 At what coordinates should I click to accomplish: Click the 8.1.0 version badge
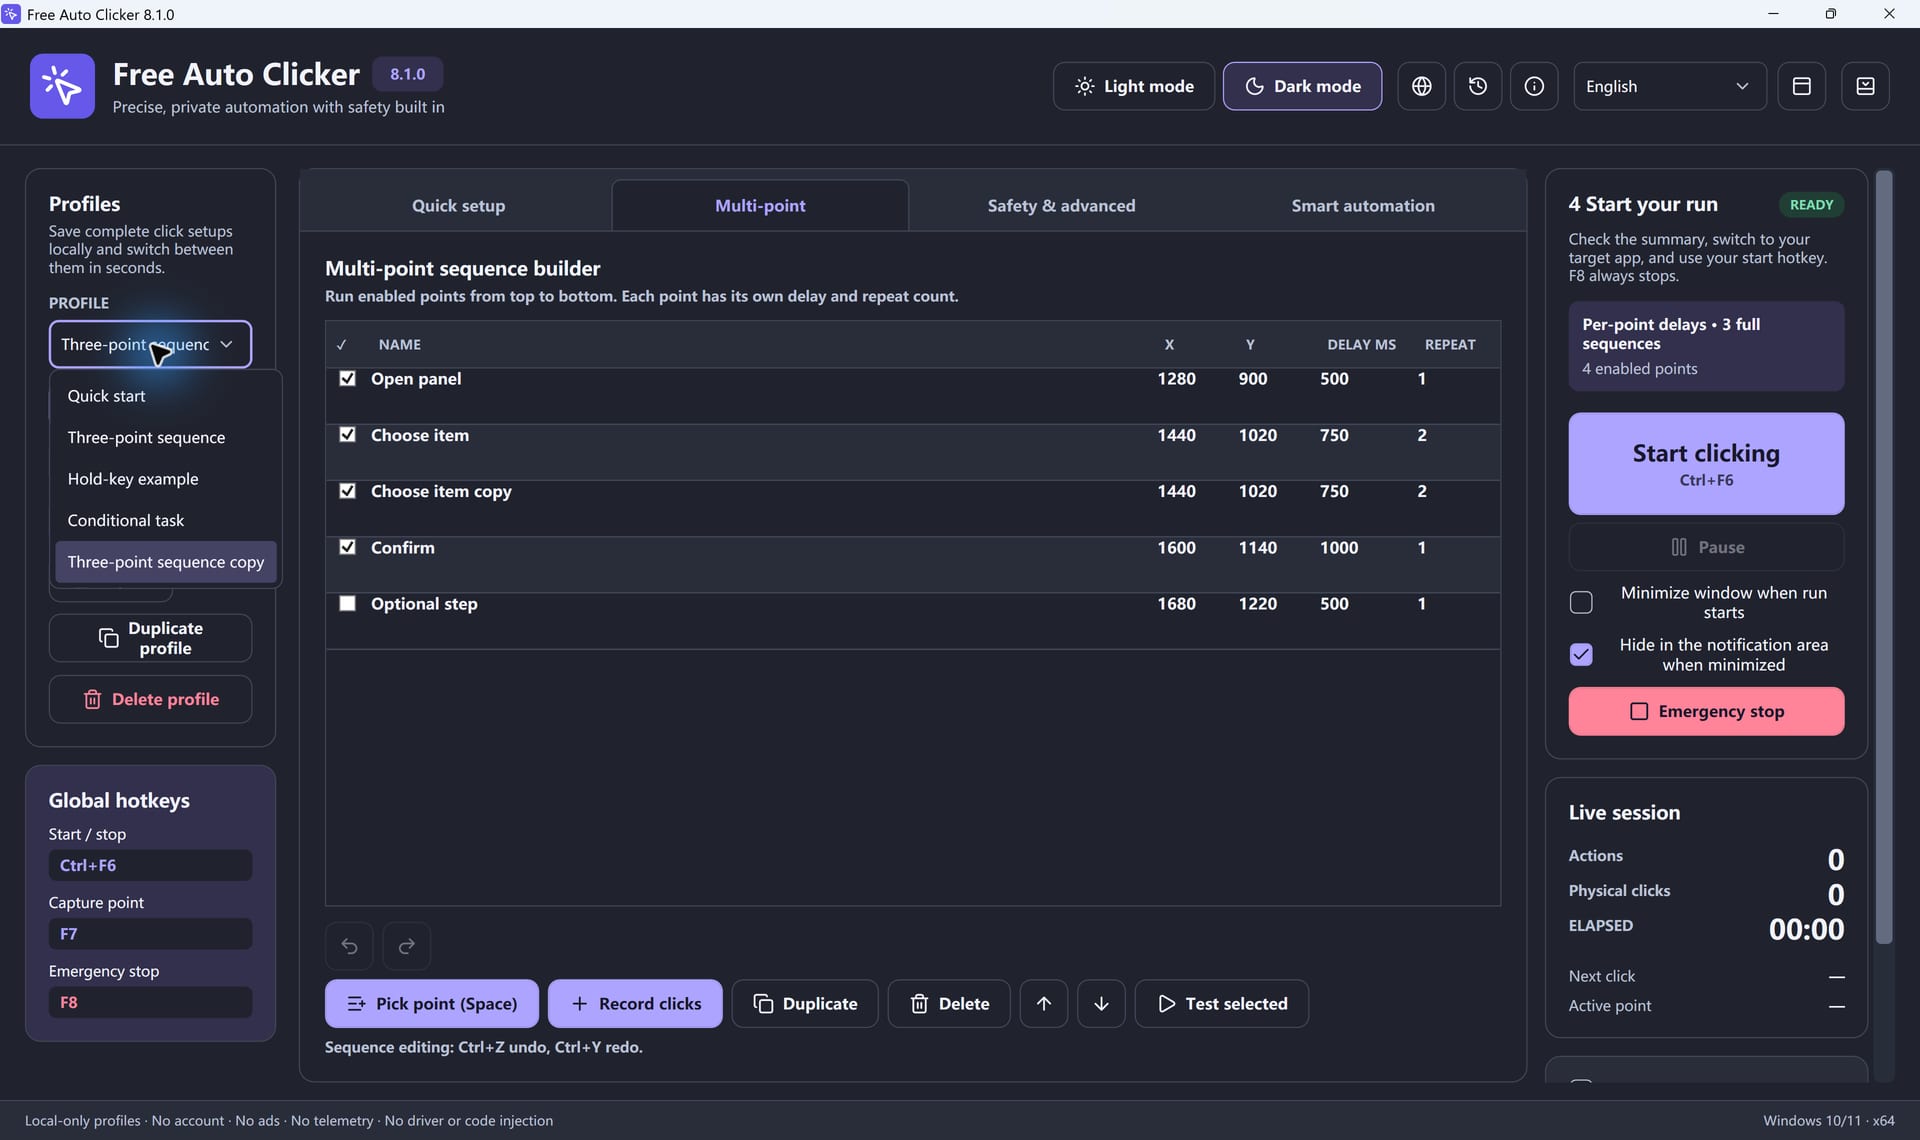point(407,74)
